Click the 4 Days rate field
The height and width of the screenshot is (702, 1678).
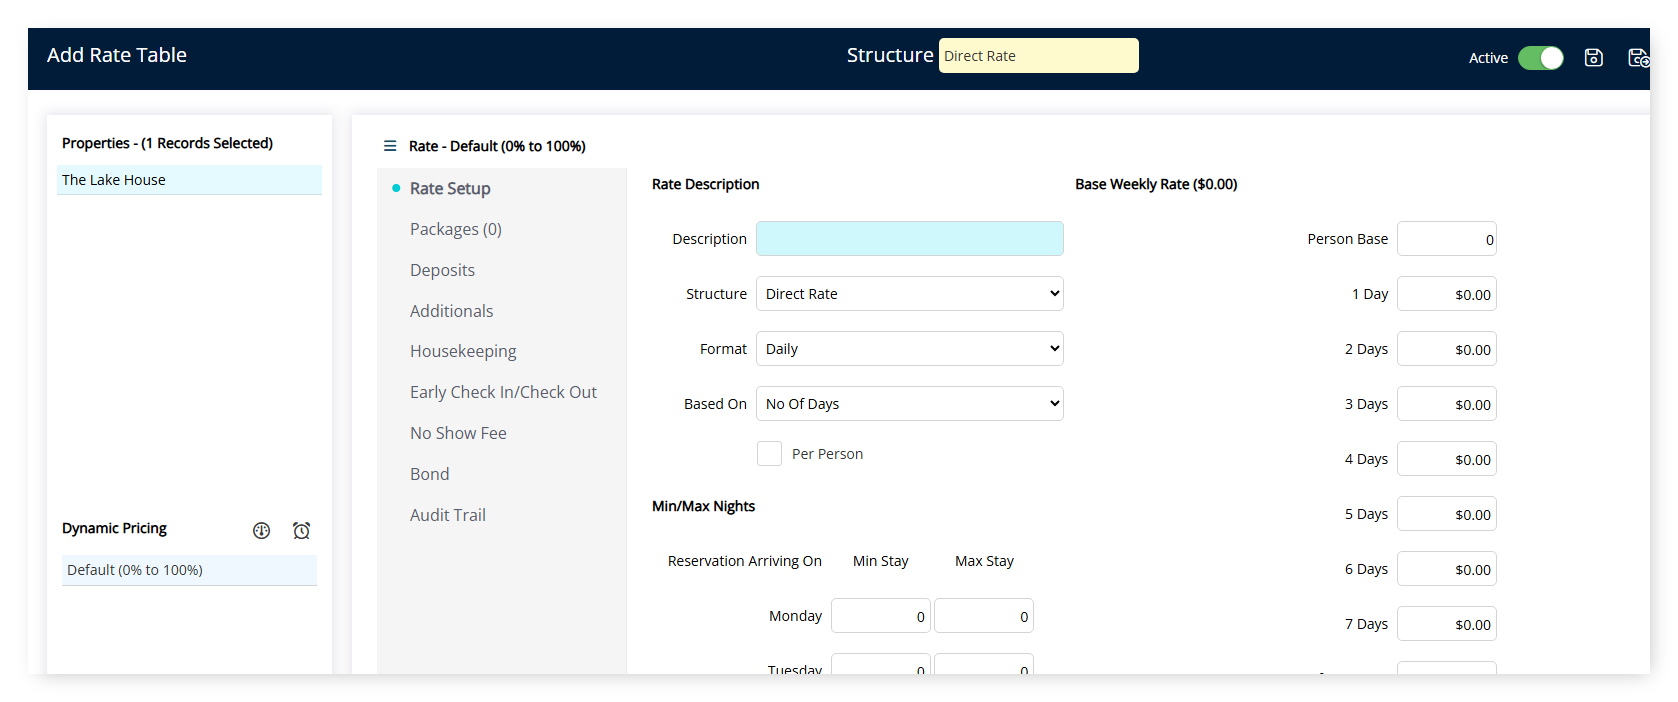tap(1447, 459)
